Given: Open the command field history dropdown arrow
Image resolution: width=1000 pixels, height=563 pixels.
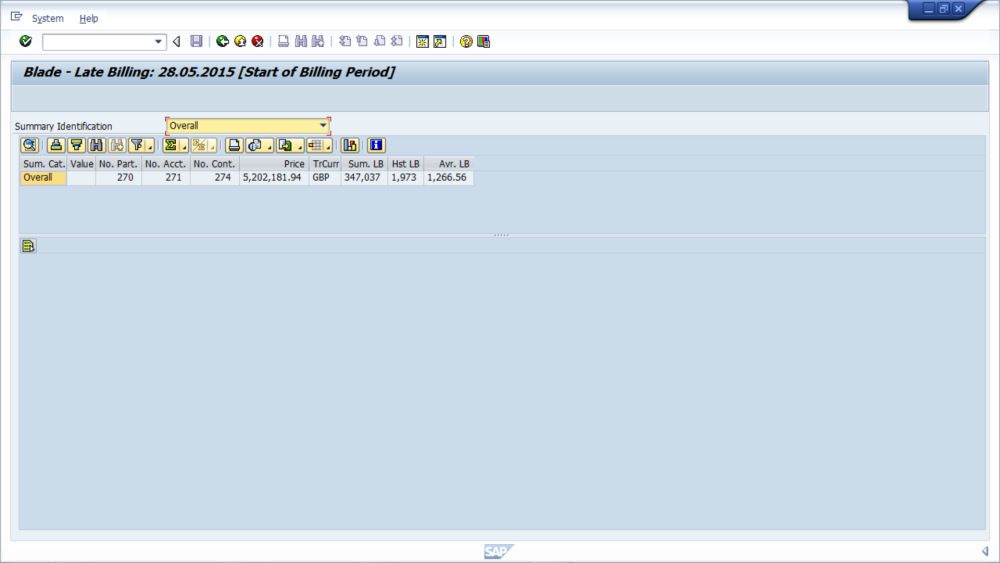Looking at the screenshot, I should (x=158, y=41).
